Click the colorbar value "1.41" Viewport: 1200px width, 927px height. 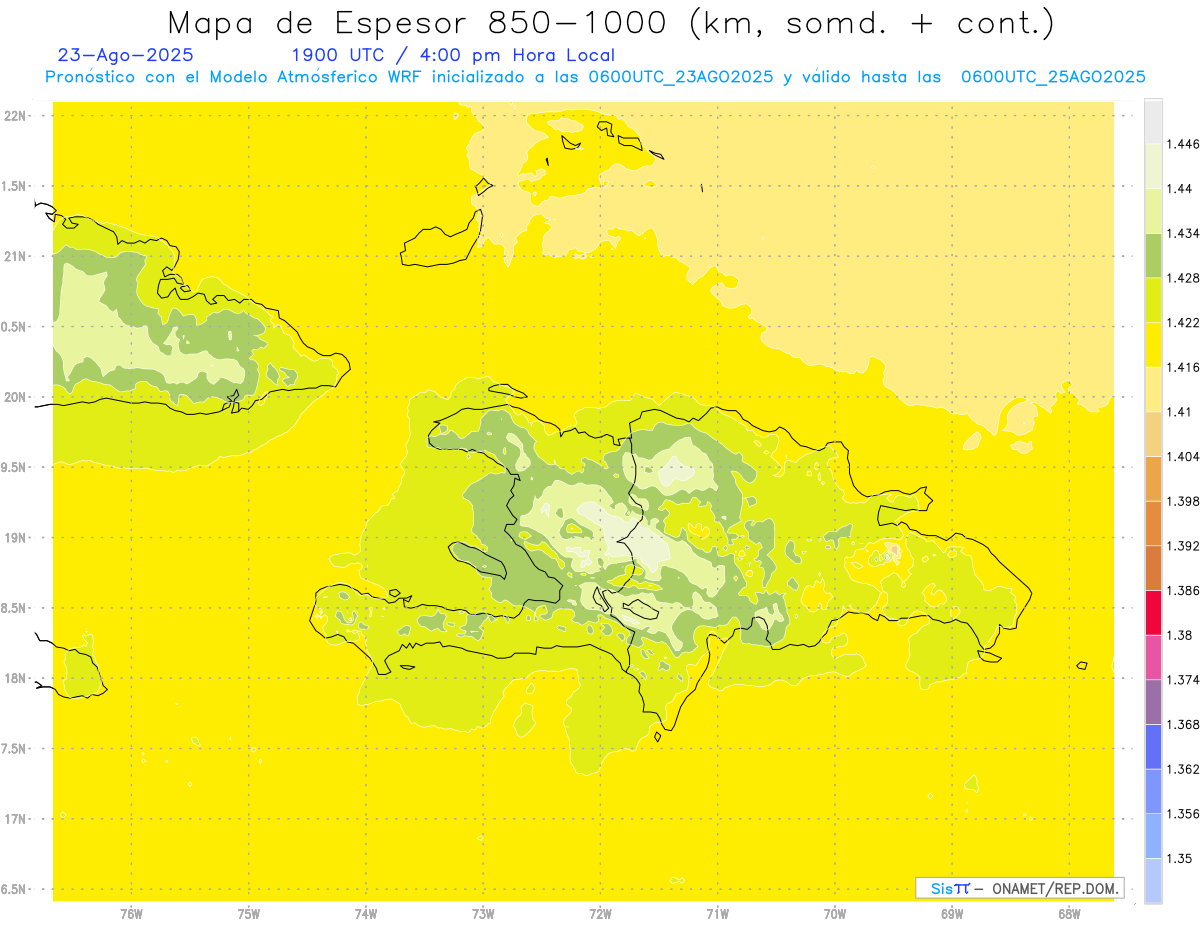(1180, 412)
